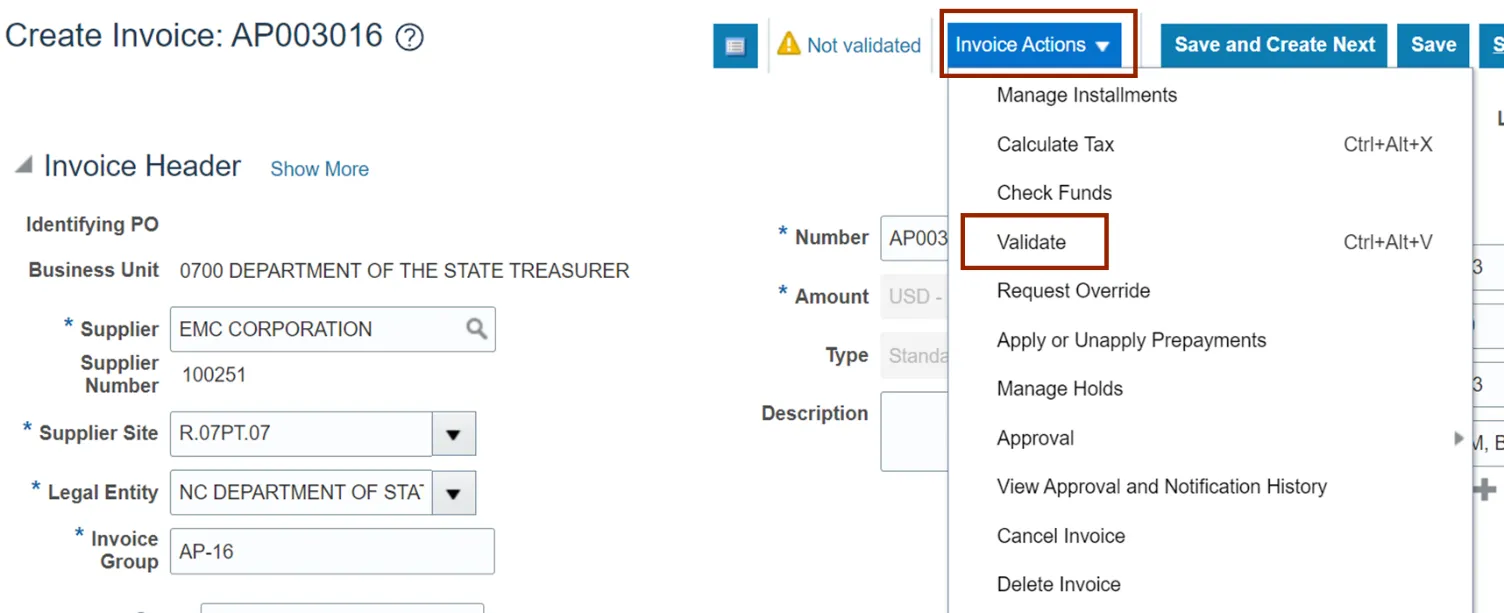The width and height of the screenshot is (1504, 613).
Task: Click the Show More link
Action: click(x=319, y=169)
